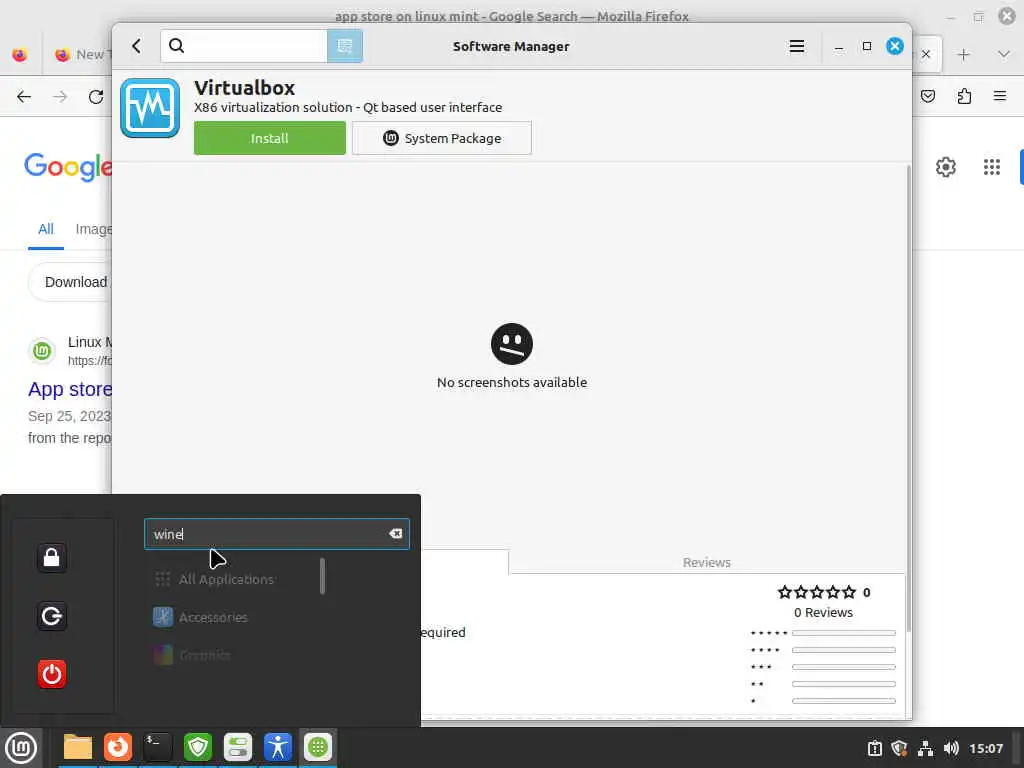
Task: Open the volume tray icon
Action: tap(951, 748)
